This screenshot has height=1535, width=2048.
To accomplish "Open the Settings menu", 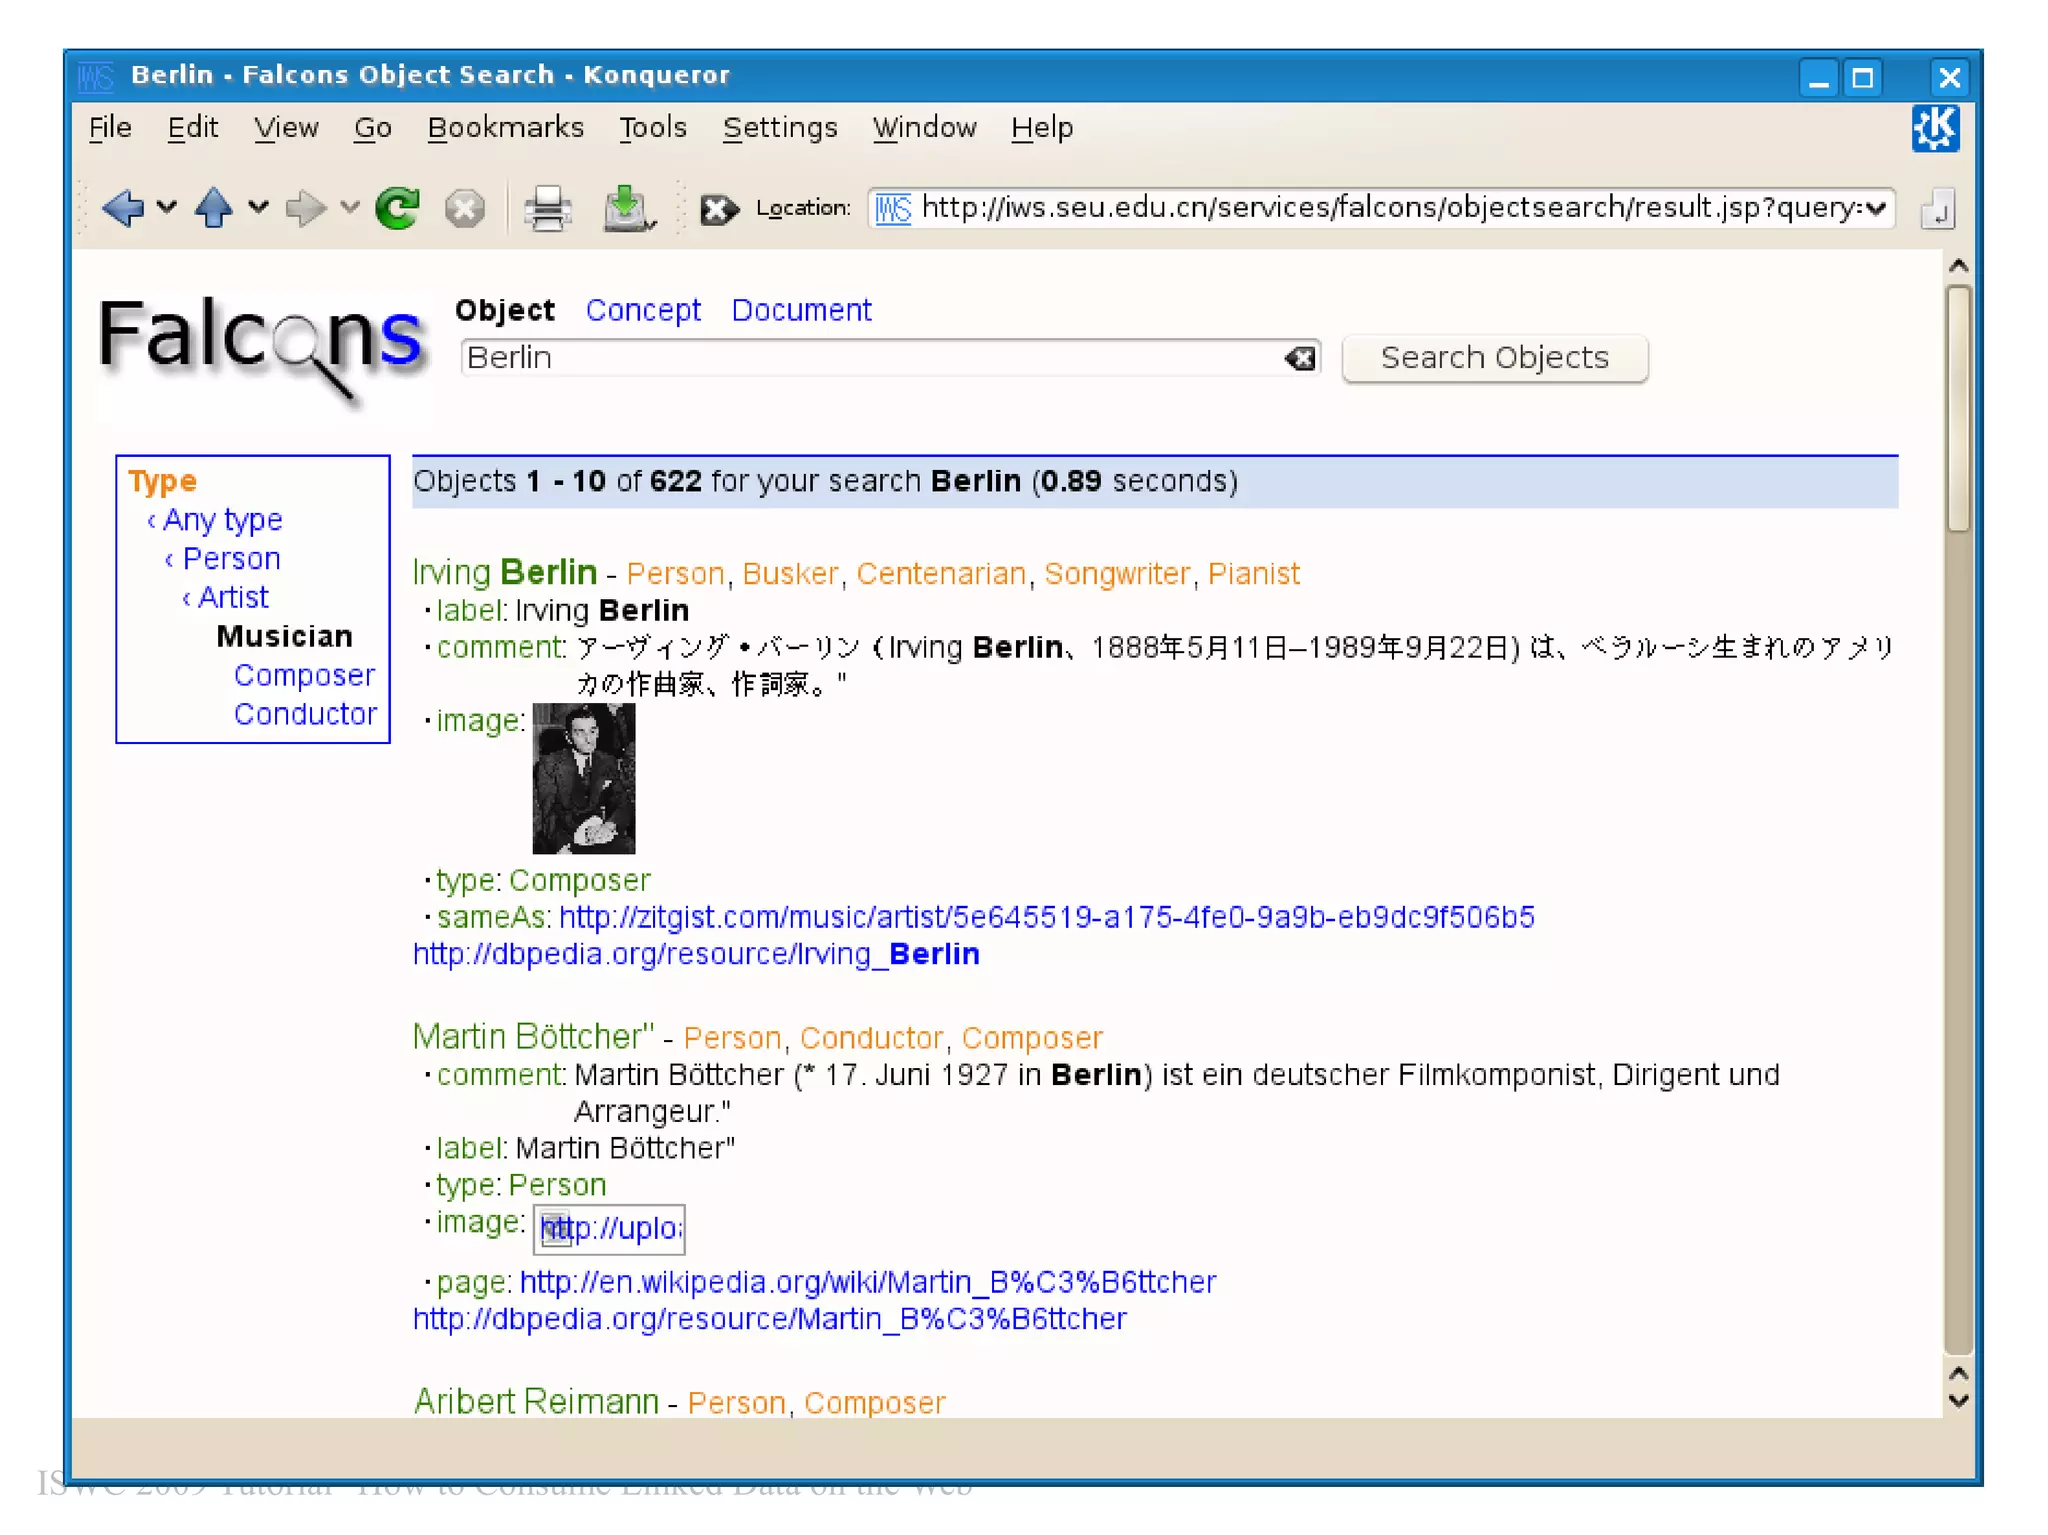I will (779, 128).
